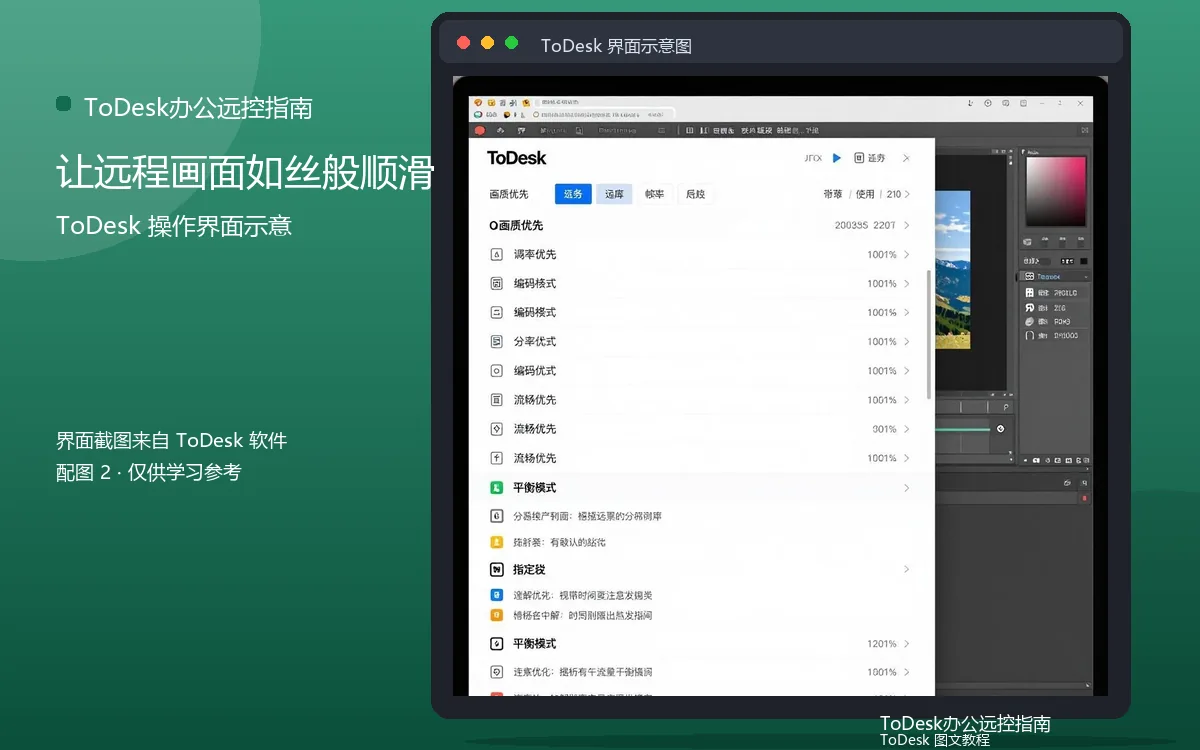Image resolution: width=1200 pixels, height=750 pixels.
Task: Click the blue play triangle in ToDesk header
Action: [x=837, y=158]
